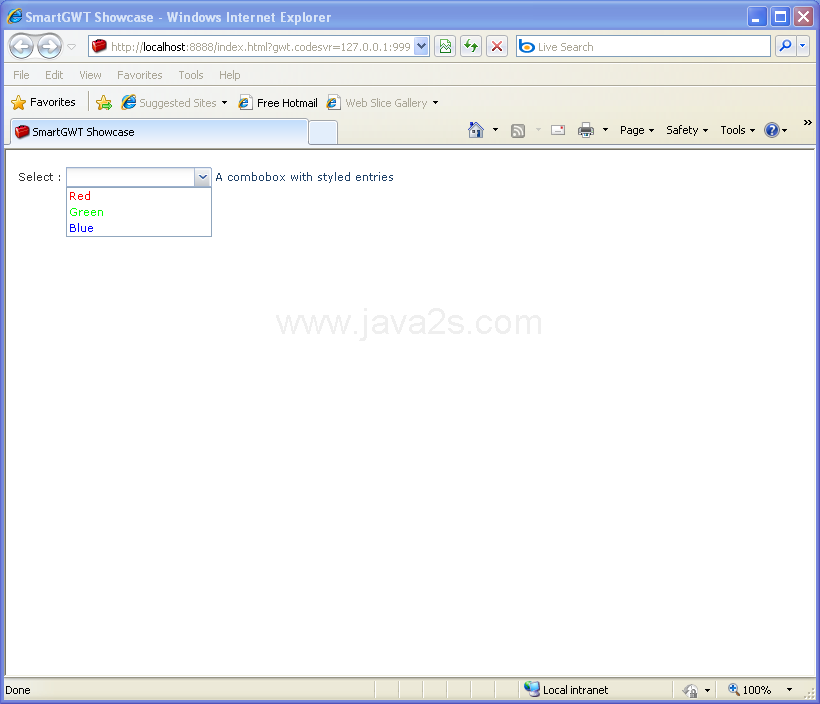
Task: Open the Web Slice Gallery link
Action: 382,103
